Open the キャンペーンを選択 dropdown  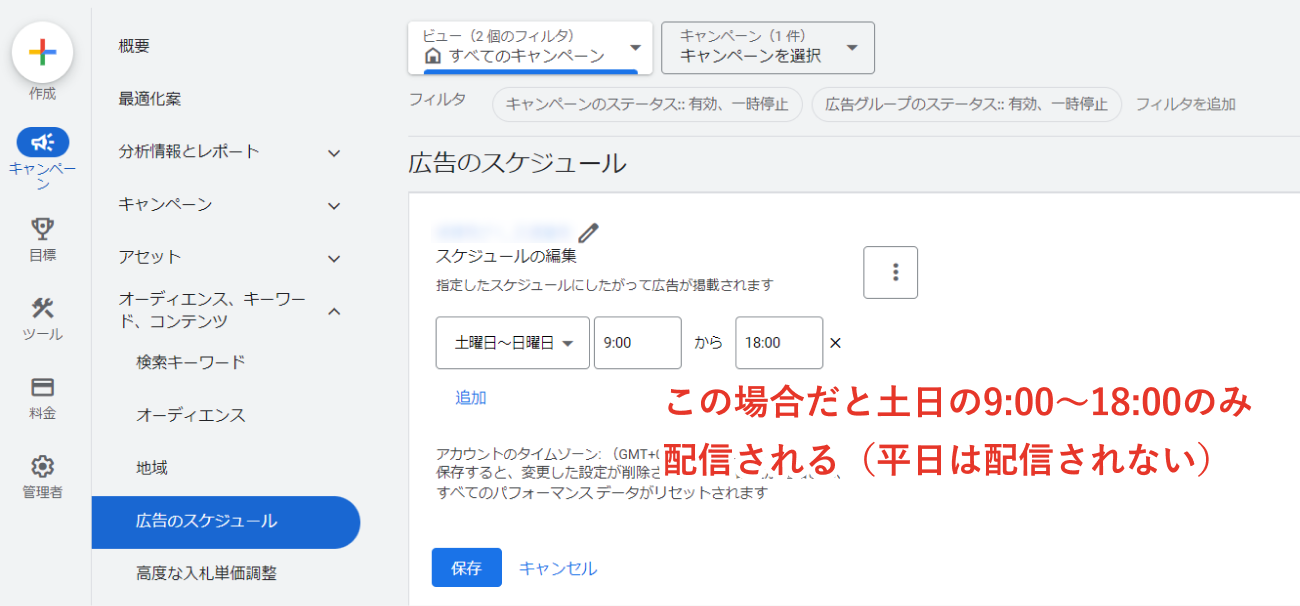[768, 47]
